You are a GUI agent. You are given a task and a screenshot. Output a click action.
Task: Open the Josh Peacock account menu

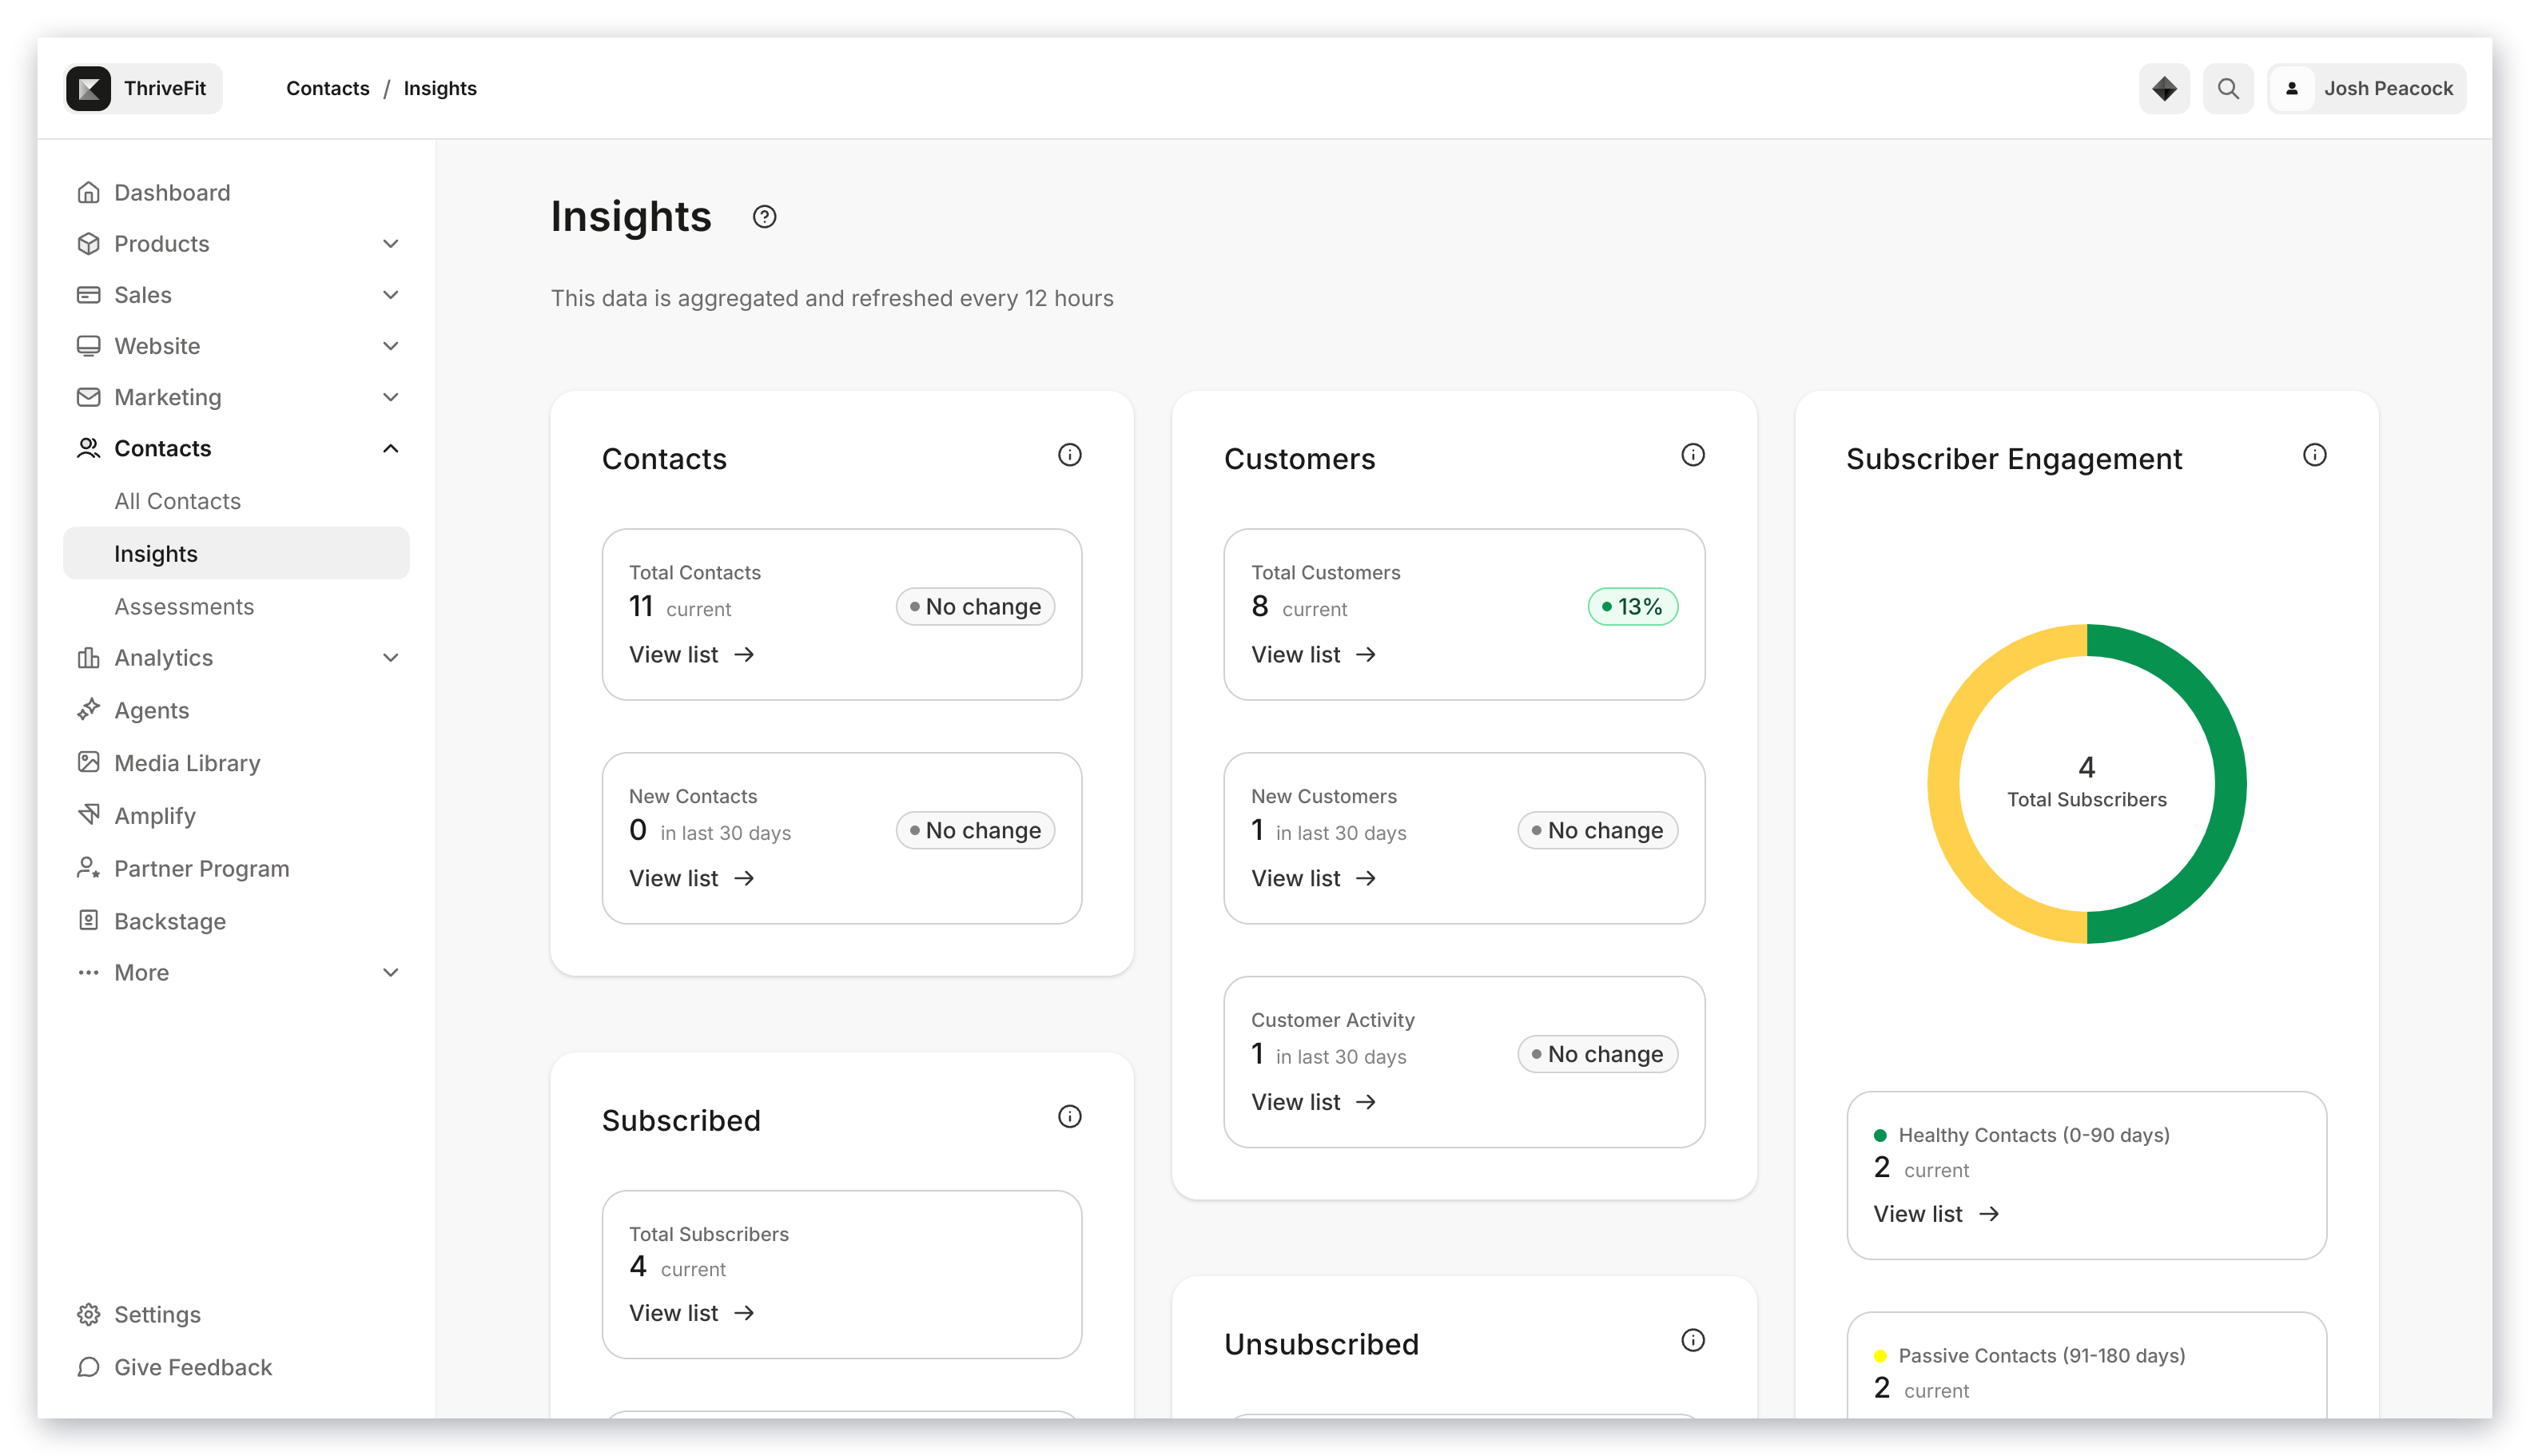coord(2366,88)
